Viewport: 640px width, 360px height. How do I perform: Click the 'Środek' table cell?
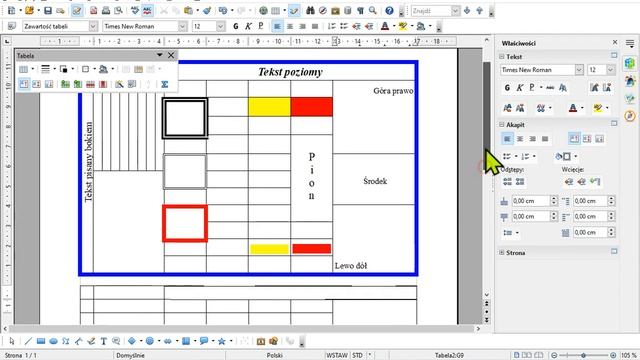click(374, 180)
